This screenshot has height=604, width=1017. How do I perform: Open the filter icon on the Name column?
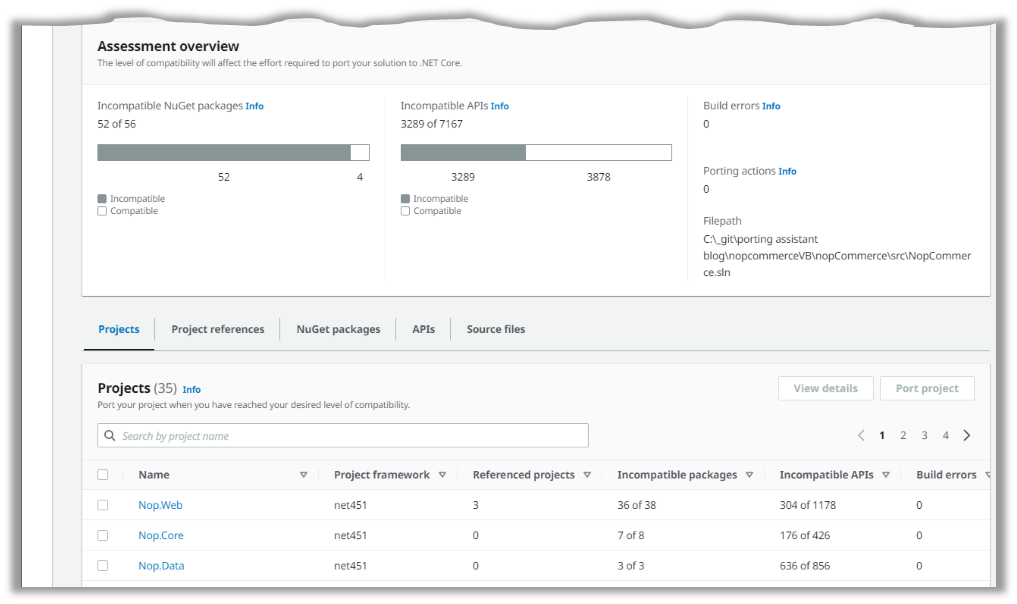pyautogui.click(x=304, y=474)
